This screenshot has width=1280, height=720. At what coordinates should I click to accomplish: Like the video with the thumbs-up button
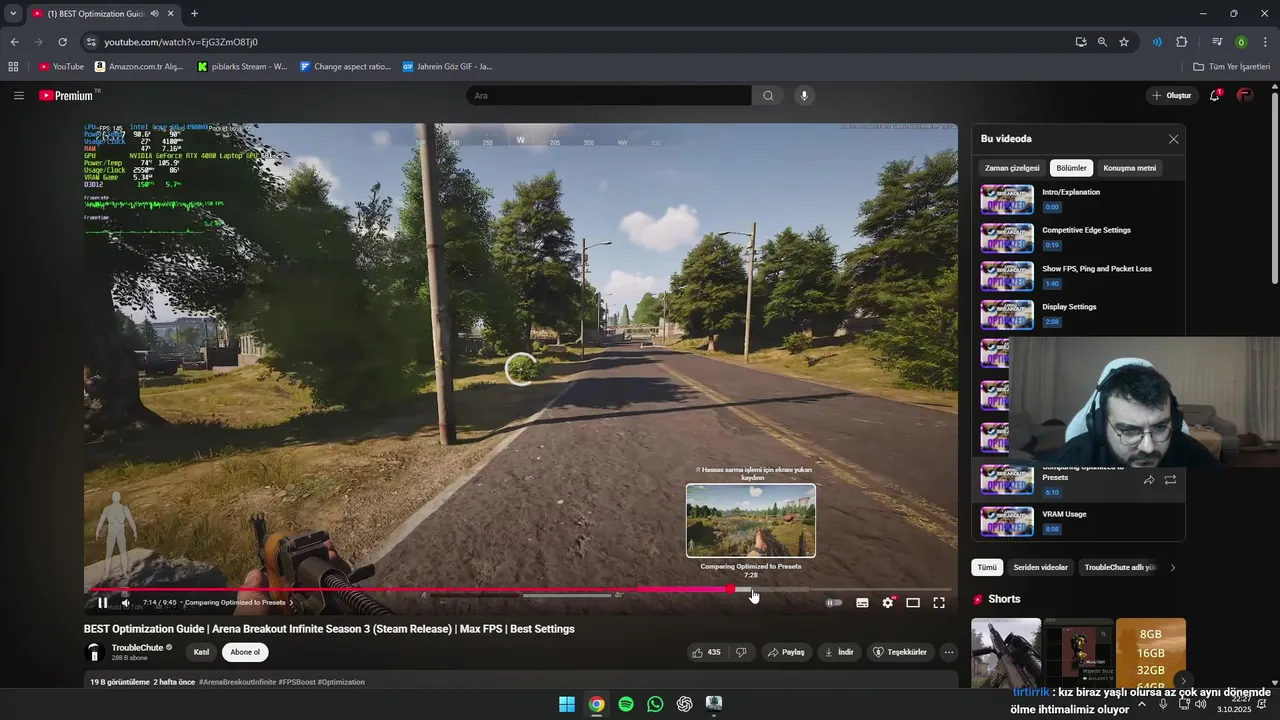(706, 652)
